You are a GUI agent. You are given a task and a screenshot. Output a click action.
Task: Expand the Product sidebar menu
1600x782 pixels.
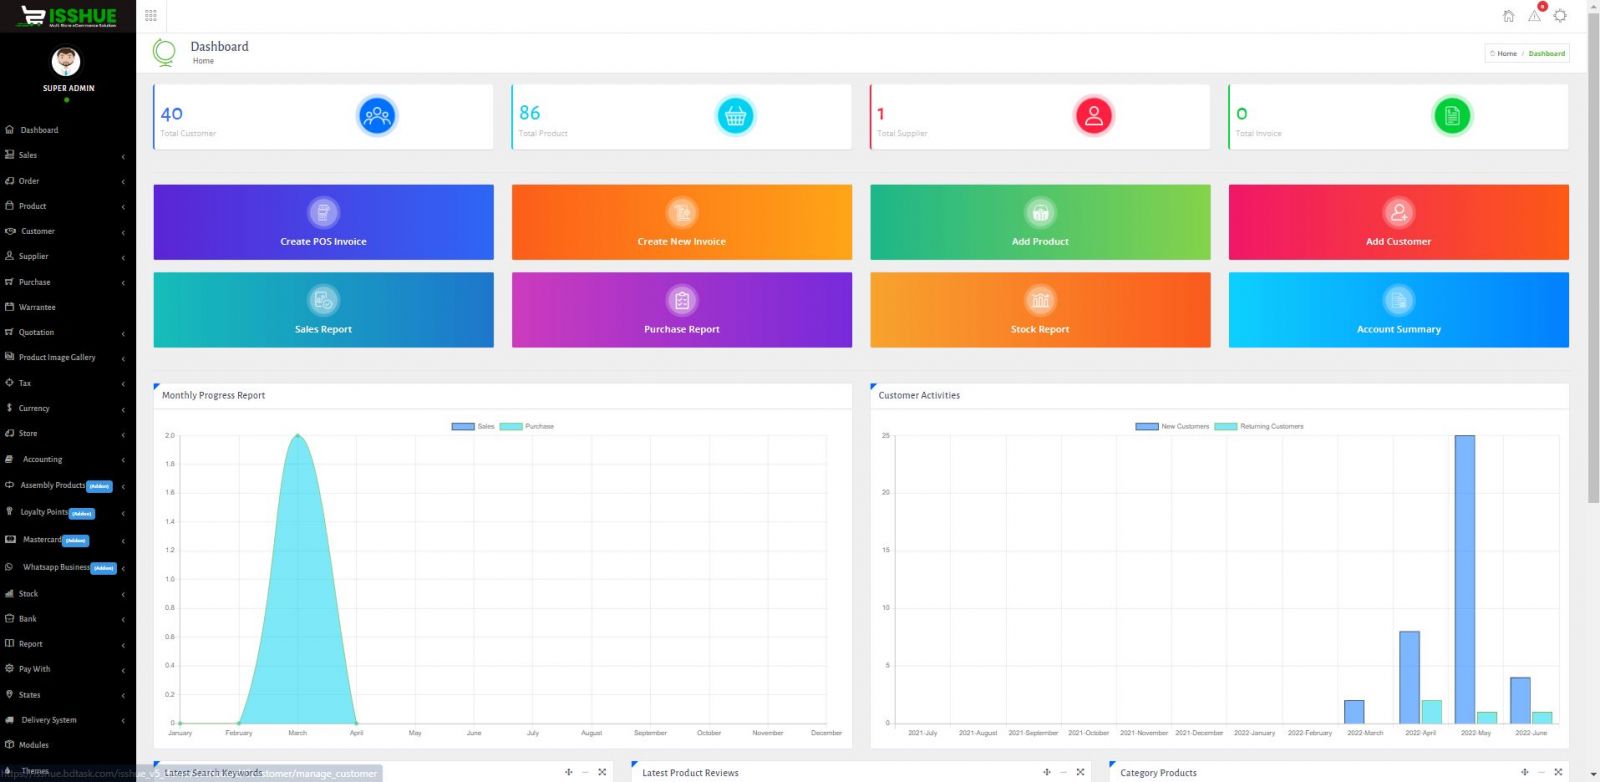pyautogui.click(x=66, y=206)
